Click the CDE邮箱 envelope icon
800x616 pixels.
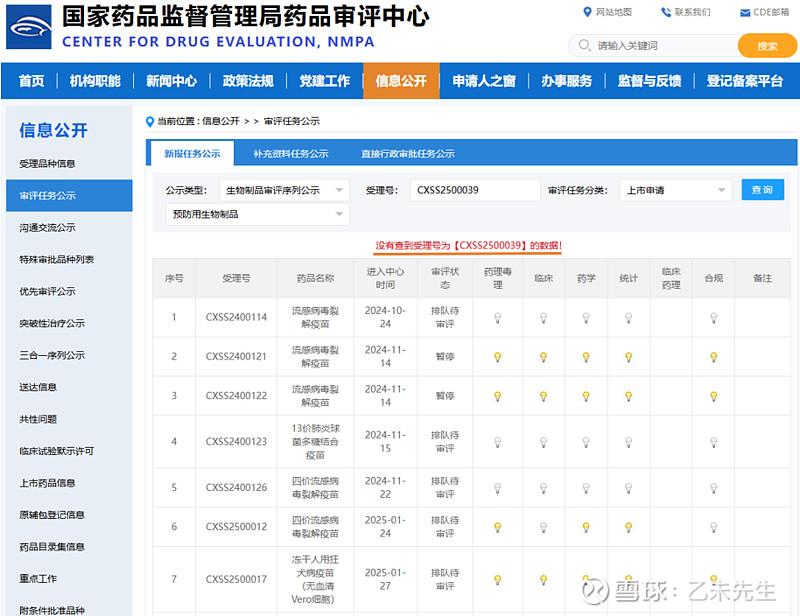pos(744,12)
